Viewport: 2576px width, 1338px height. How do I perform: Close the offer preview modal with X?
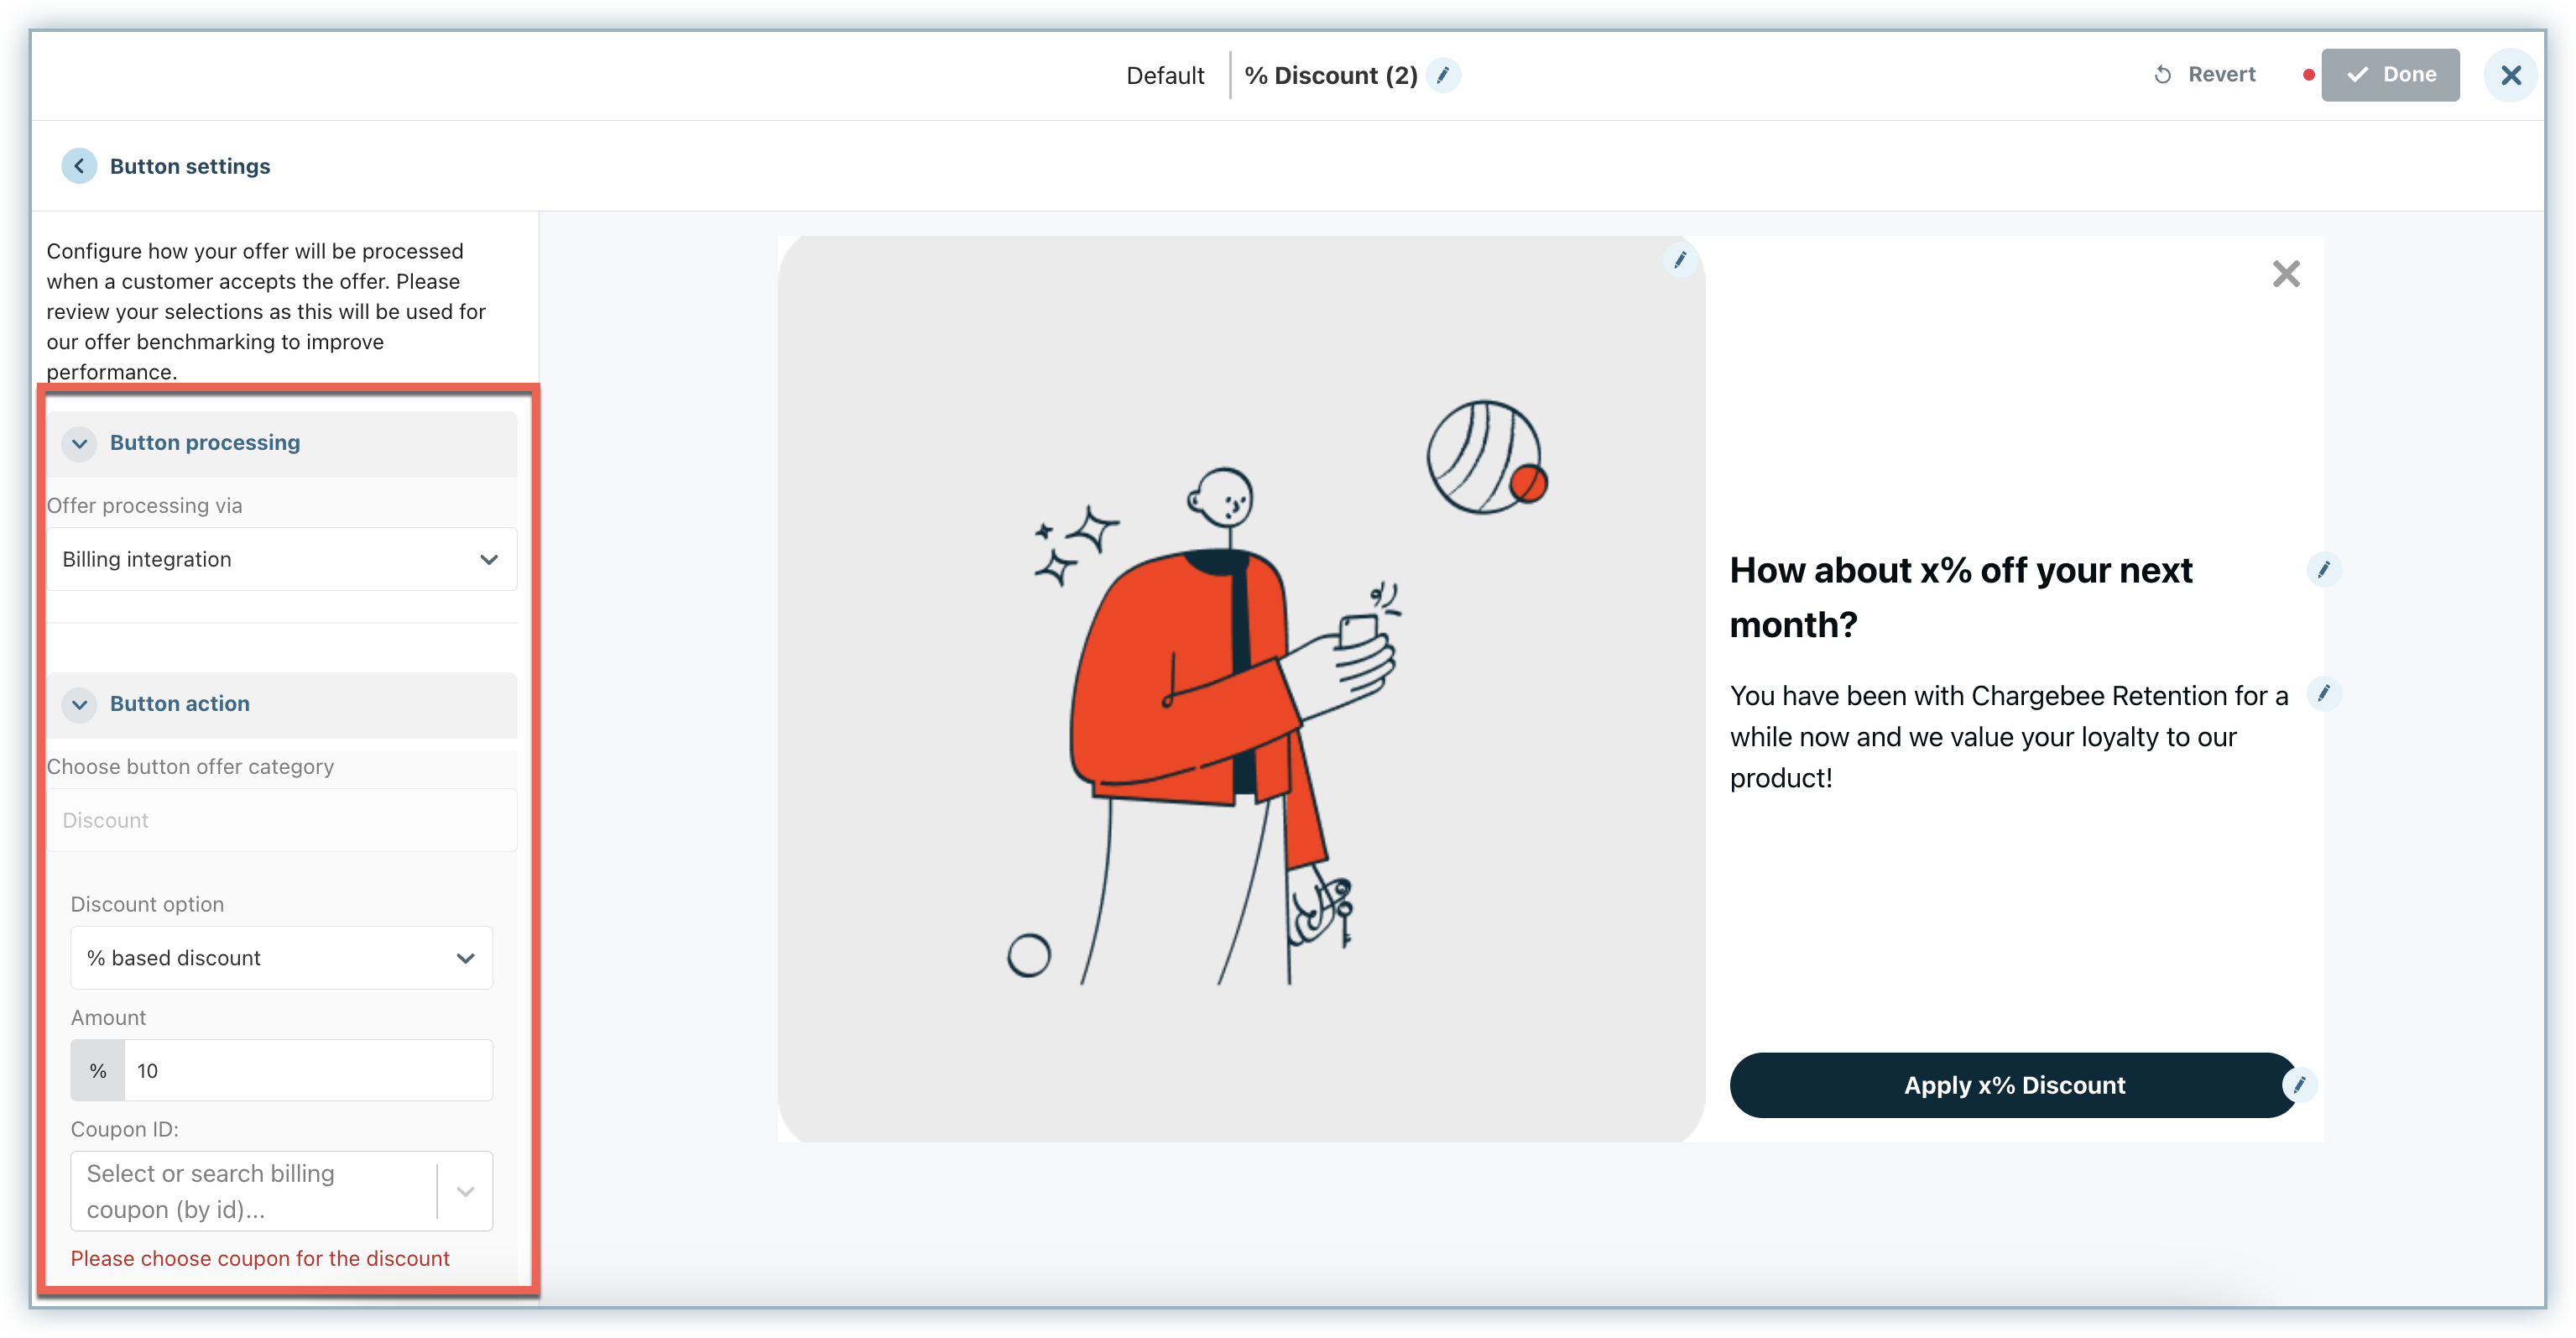point(2286,274)
